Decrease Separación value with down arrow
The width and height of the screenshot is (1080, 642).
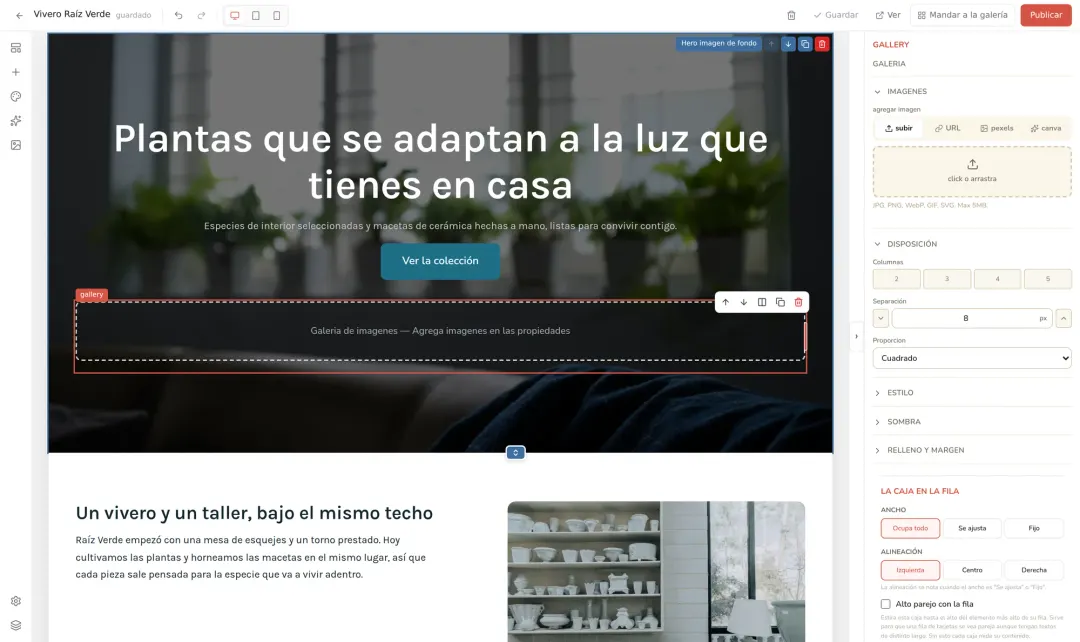(x=880, y=318)
